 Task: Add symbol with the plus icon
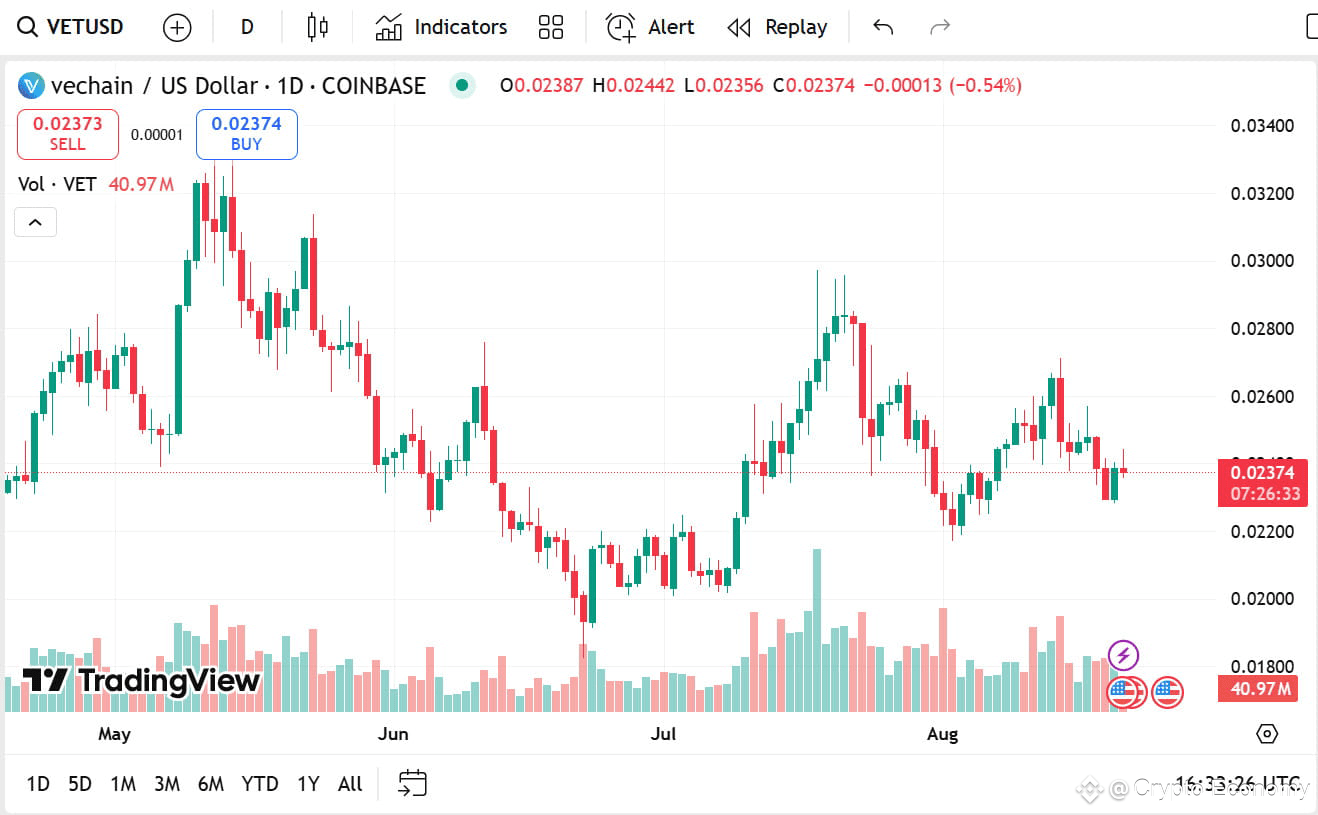tap(177, 28)
